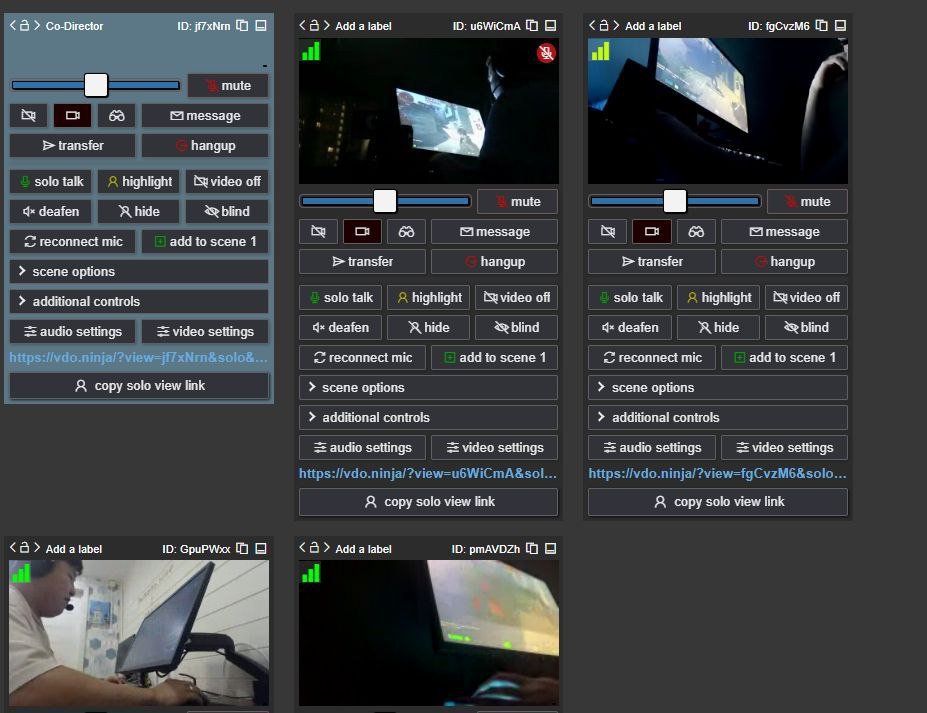Viewport: 927px width, 713px height.
Task: Click crossed-out camera icon in fgCvzM6 panel
Action: point(608,231)
